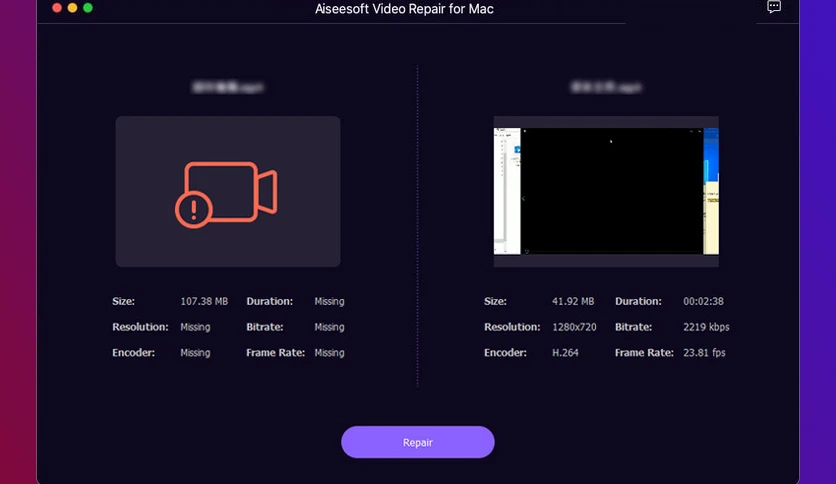Click the 00:02:38 duration value
Screen dimensions: 836x484
tap(703, 301)
